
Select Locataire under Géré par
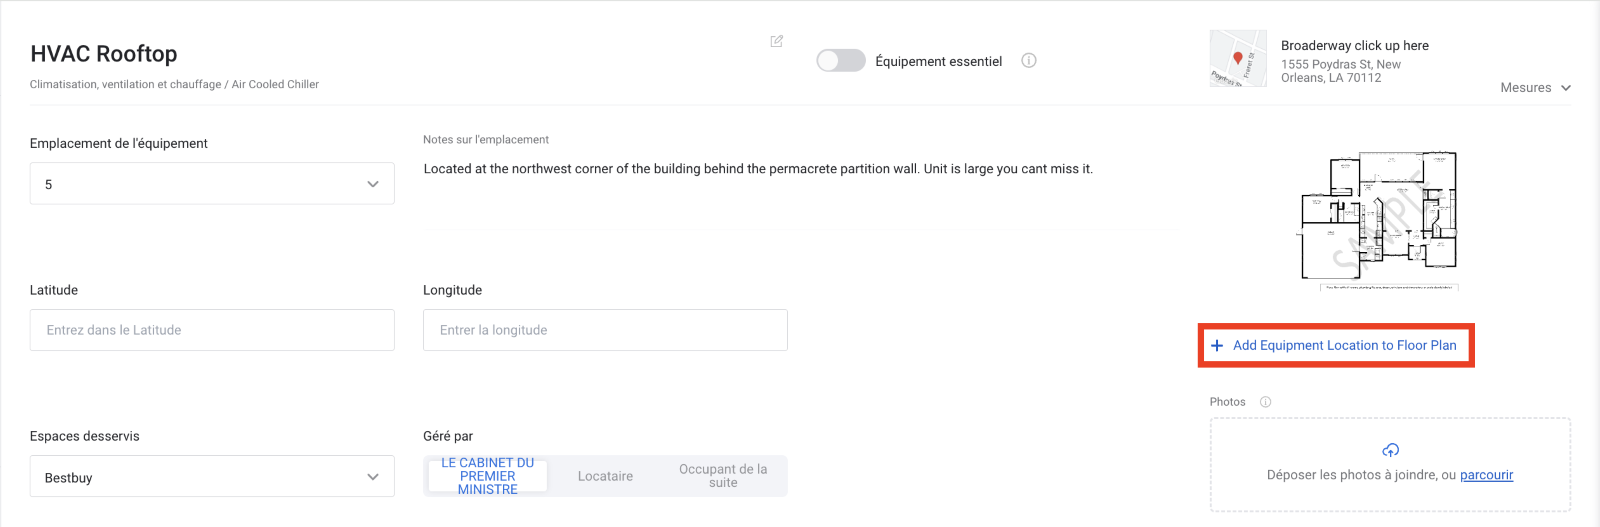click(605, 476)
